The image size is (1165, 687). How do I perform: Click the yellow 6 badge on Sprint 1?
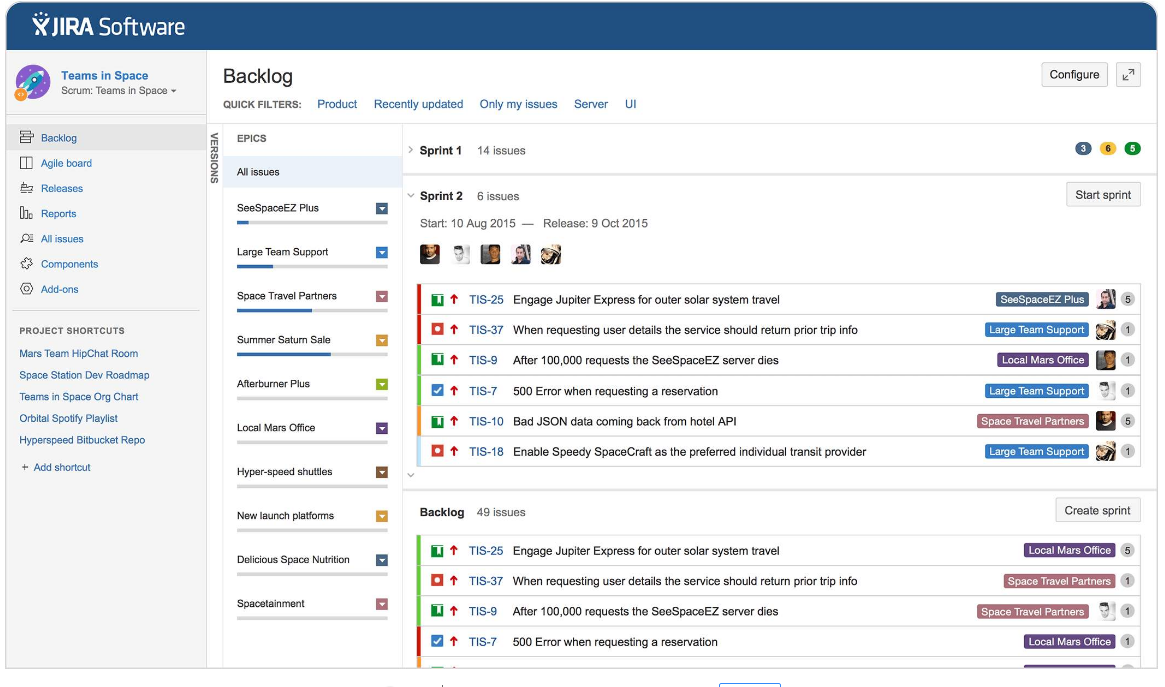1108,149
